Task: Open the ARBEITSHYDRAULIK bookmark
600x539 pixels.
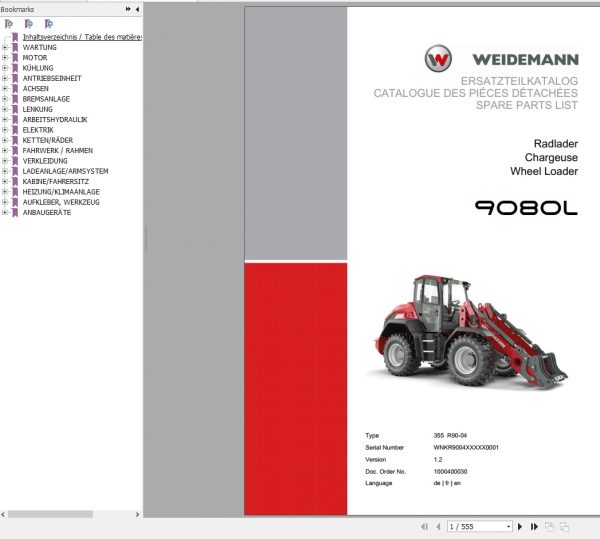Action: pyautogui.click(x=55, y=120)
